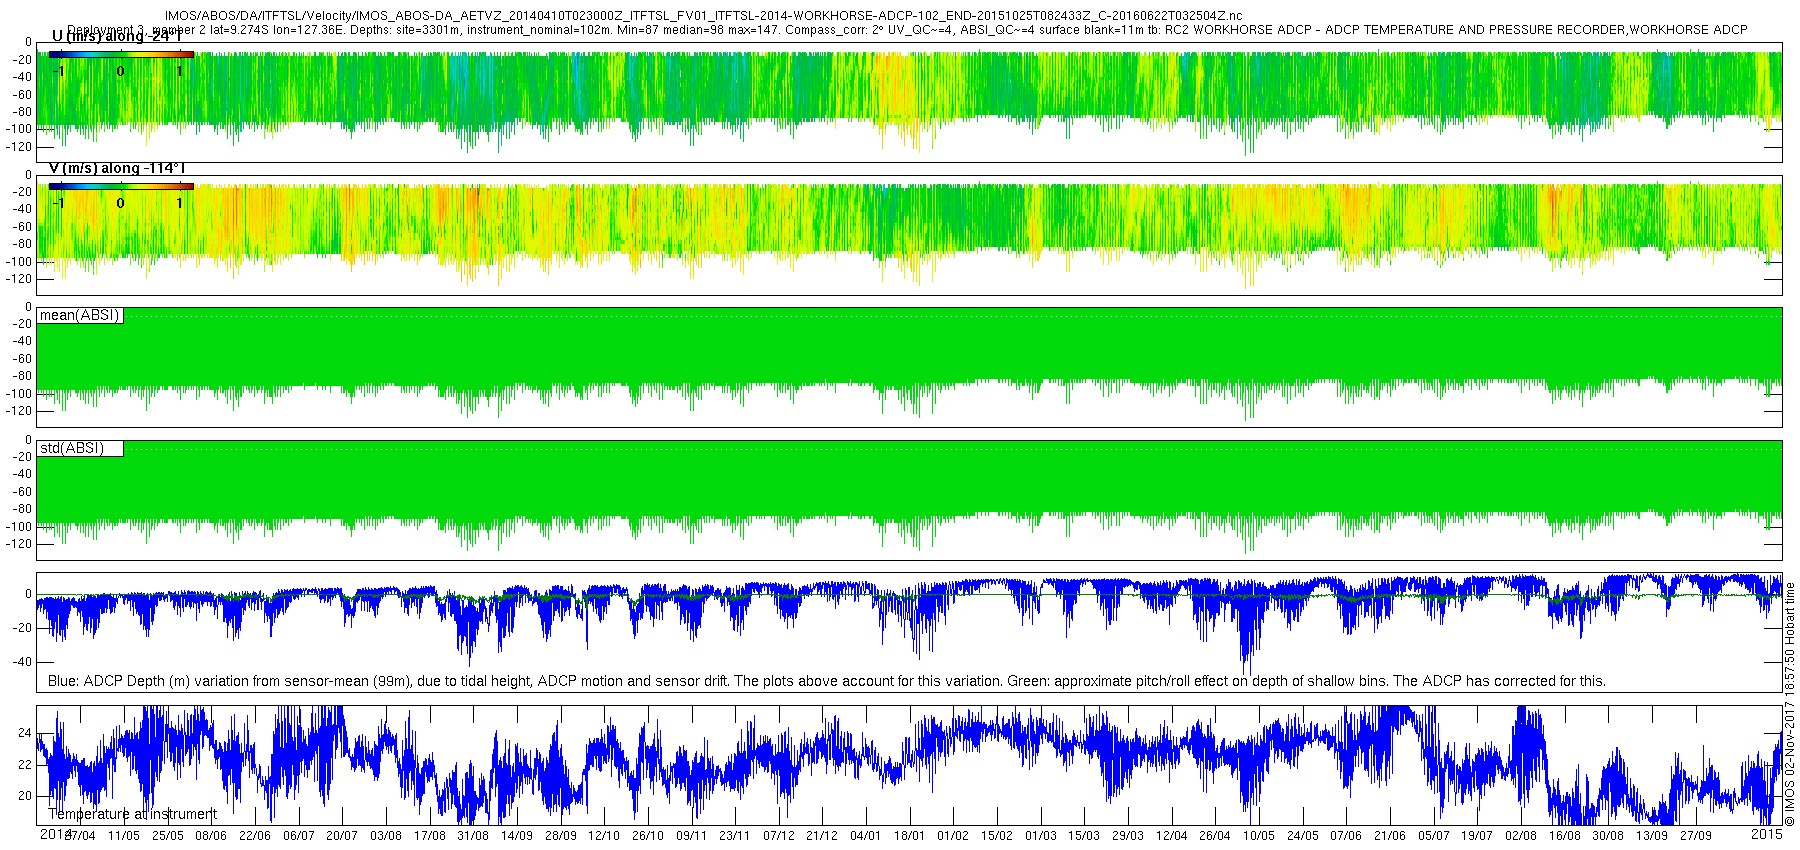Click the 2014 year label on time axis
The height and width of the screenshot is (850, 1800).
[x=54, y=833]
